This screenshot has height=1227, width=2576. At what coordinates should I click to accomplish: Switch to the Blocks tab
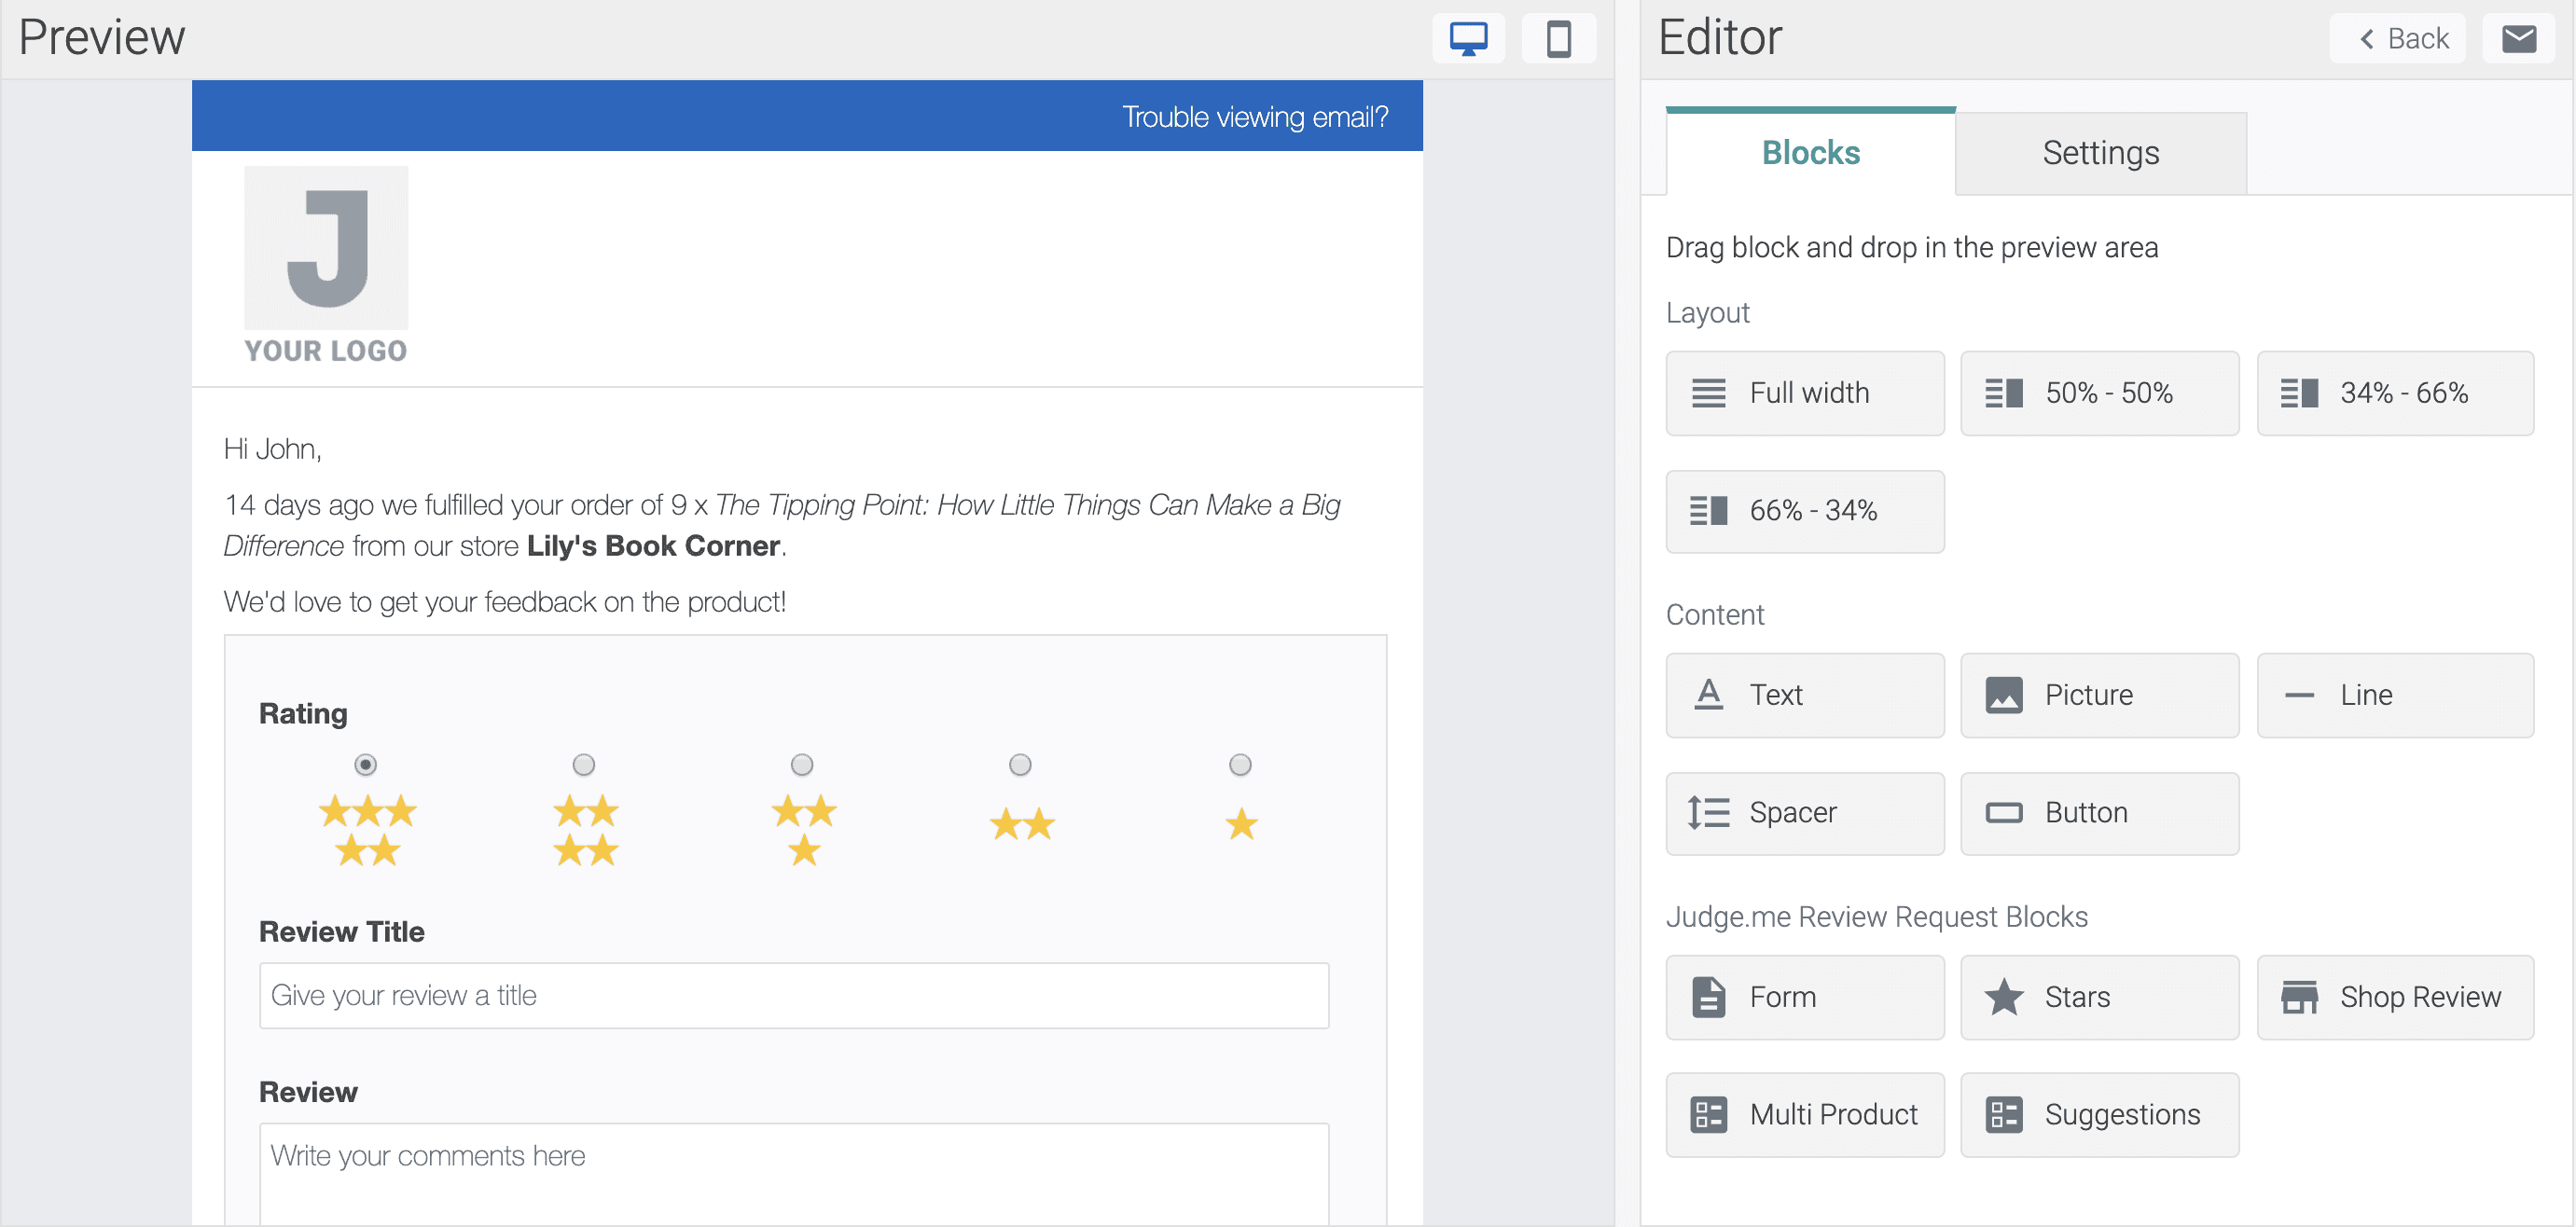point(1809,152)
